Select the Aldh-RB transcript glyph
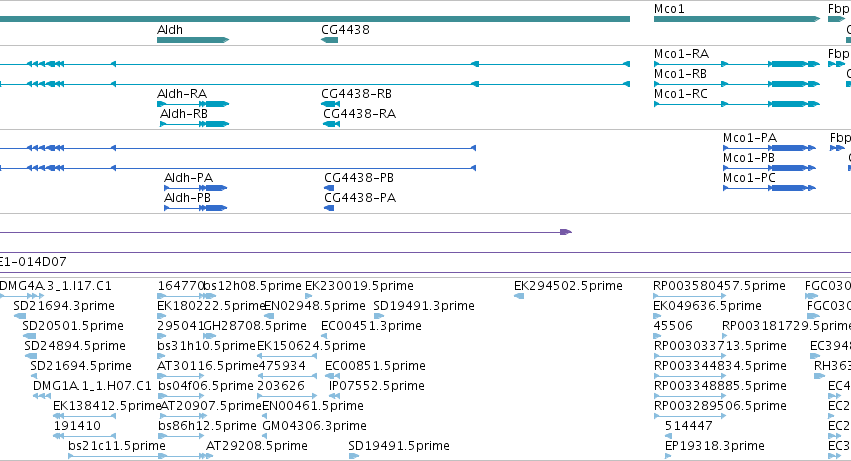Viewport: 851px width, 461px height. click(194, 124)
